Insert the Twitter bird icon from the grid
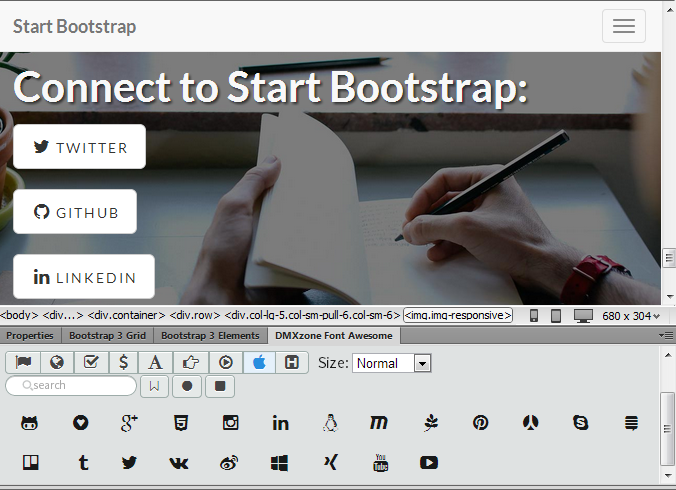Viewport: 676px width, 490px height. click(129, 463)
